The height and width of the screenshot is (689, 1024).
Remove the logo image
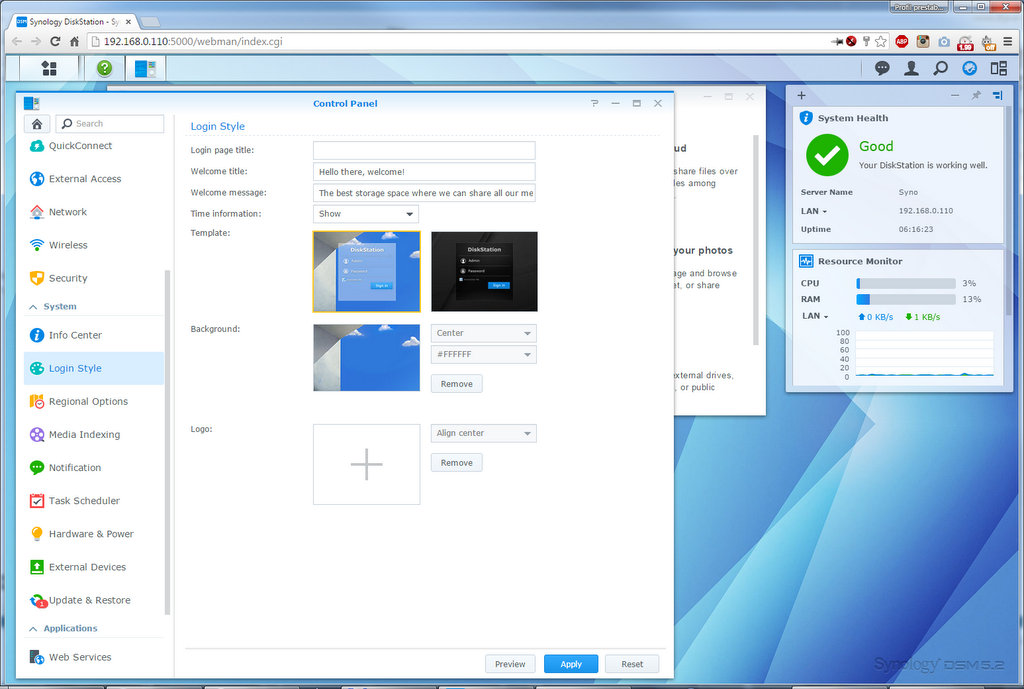point(456,463)
